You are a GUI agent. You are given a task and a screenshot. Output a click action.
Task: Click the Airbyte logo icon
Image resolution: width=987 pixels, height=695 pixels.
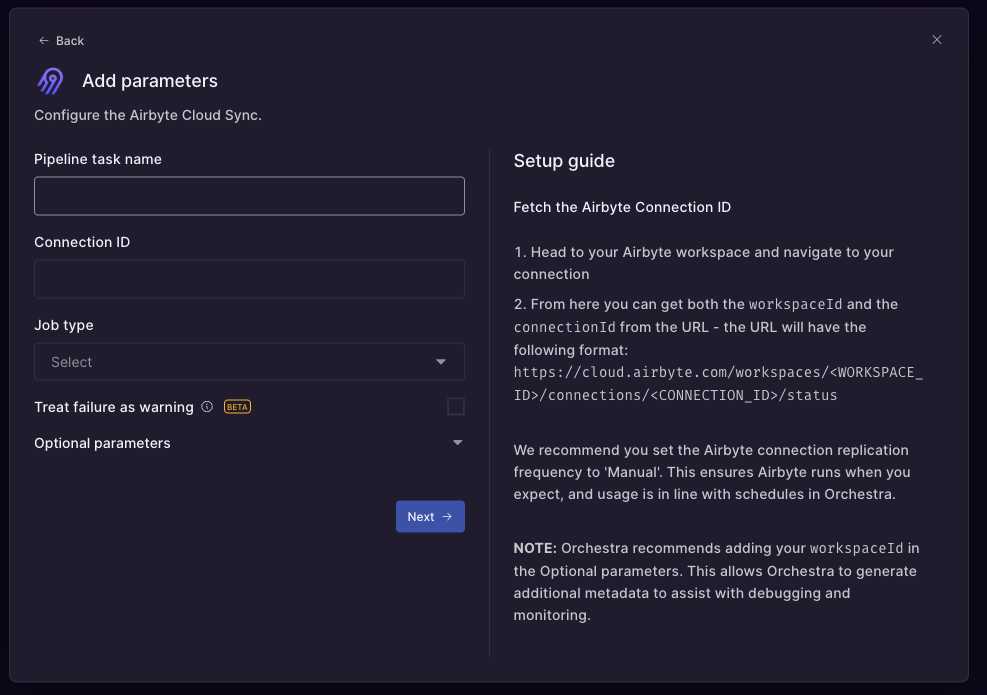point(50,81)
